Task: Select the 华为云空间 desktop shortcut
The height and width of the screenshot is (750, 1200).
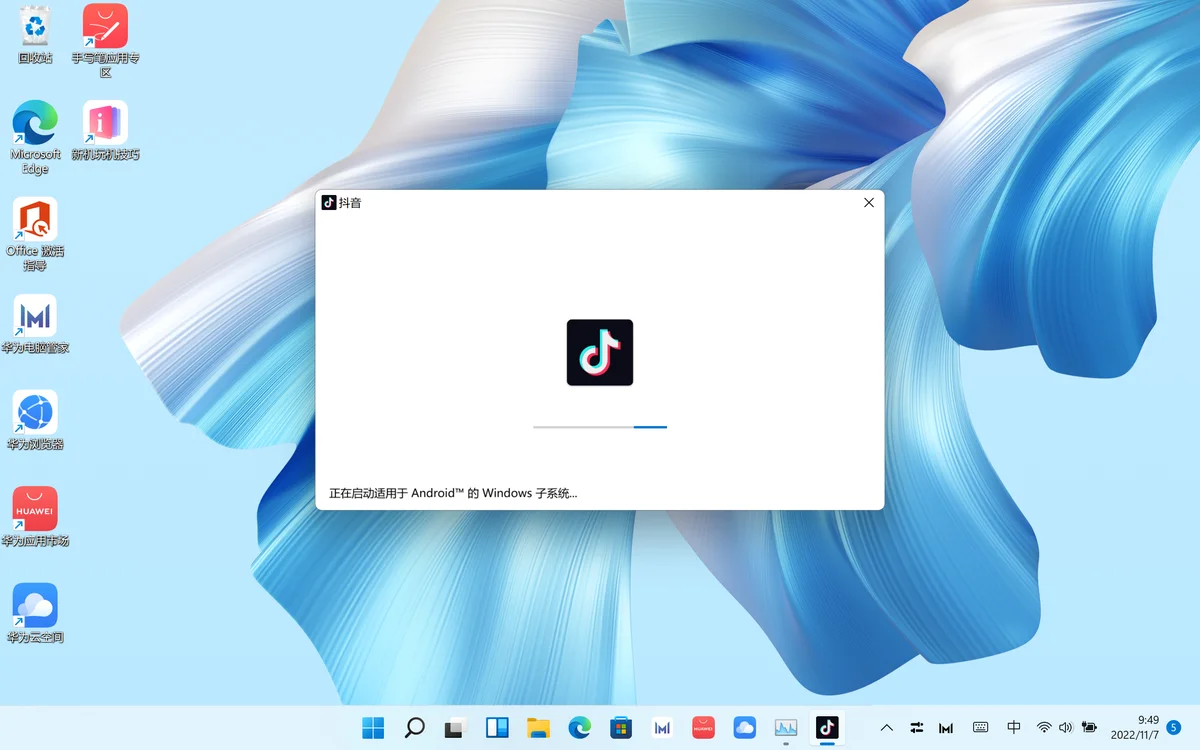Action: point(35,613)
